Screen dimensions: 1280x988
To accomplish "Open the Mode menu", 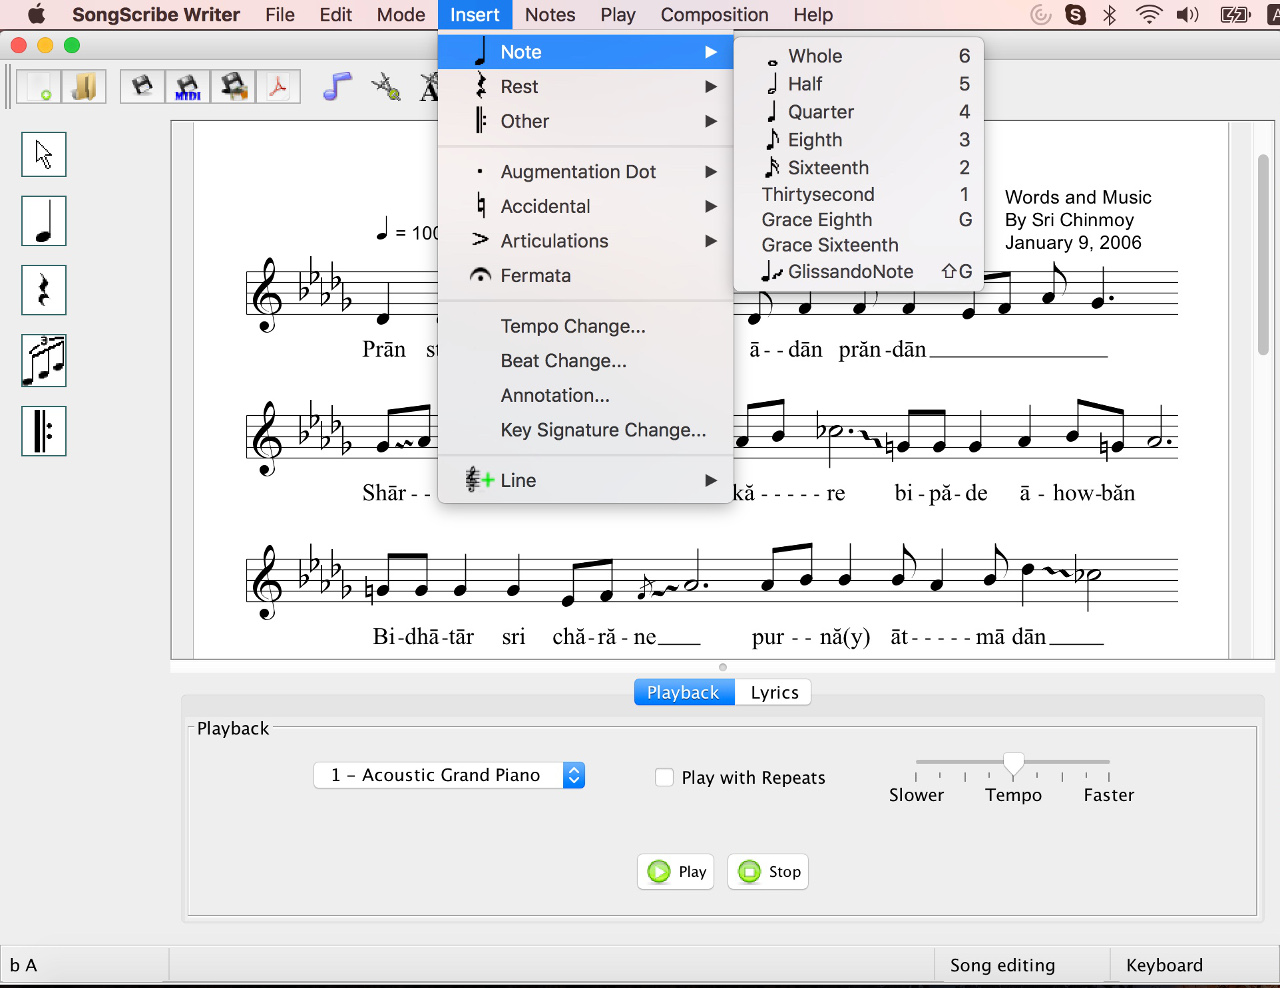I will pyautogui.click(x=401, y=15).
